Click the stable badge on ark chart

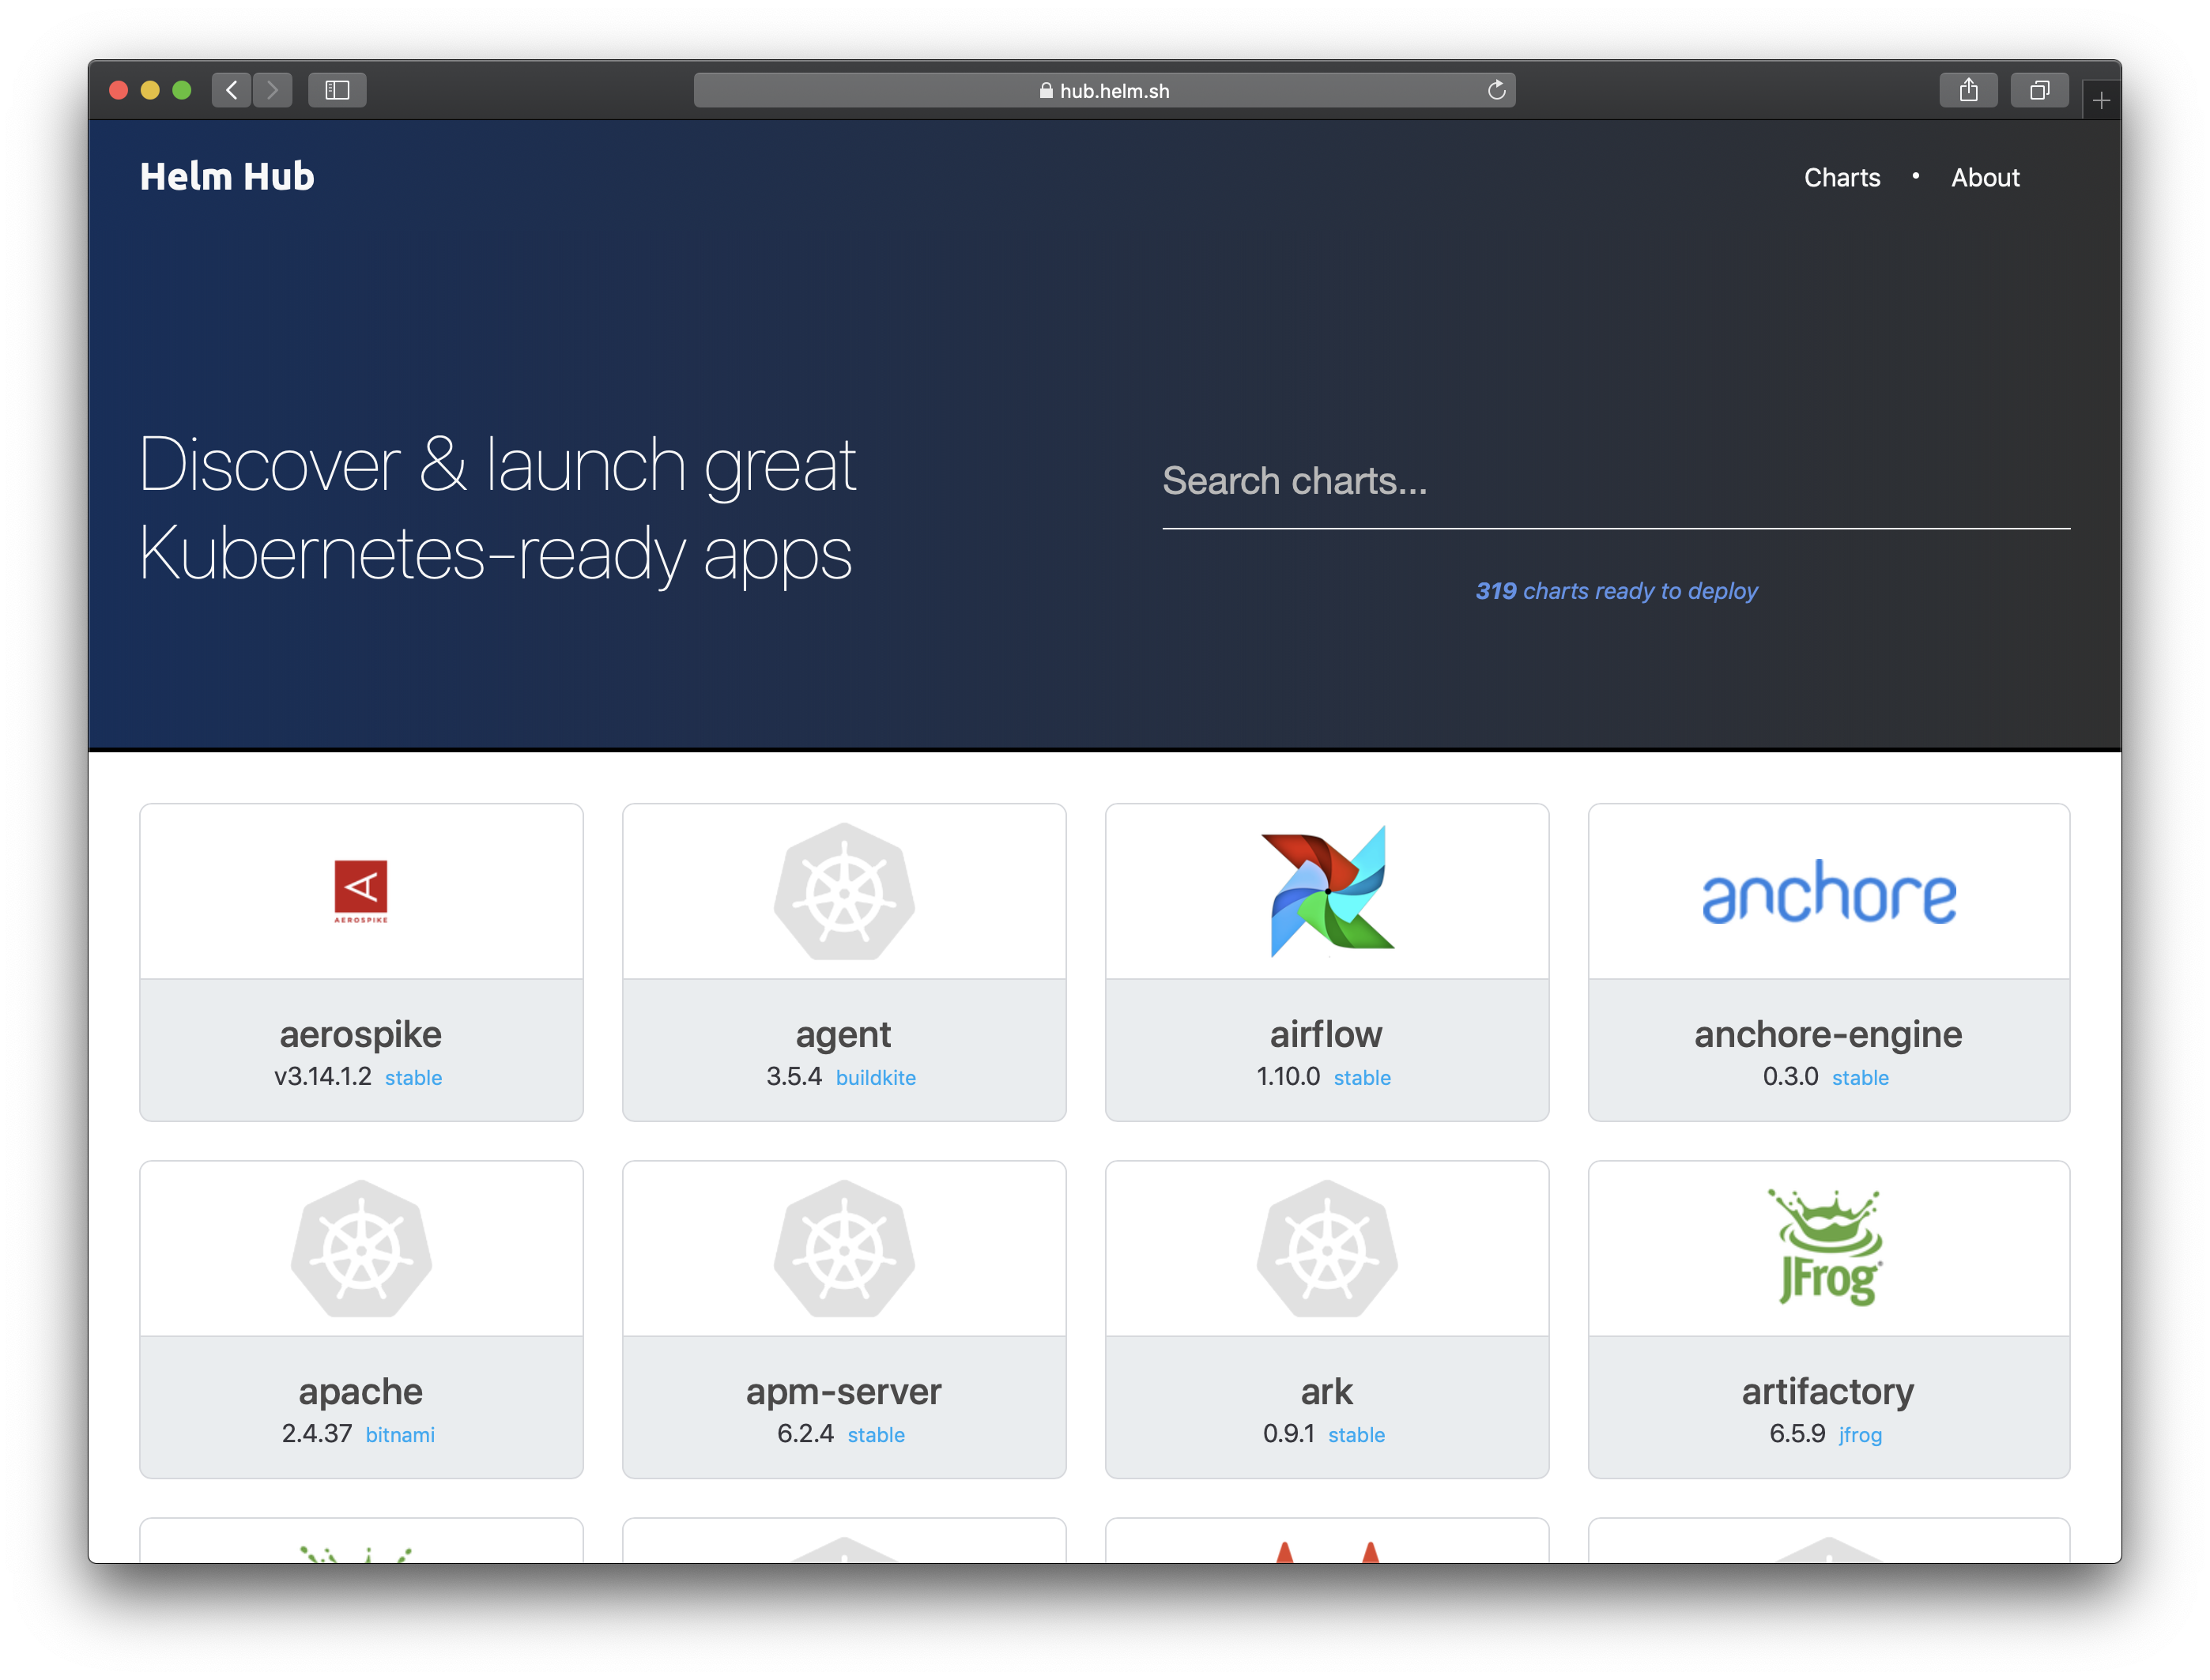1357,1433
